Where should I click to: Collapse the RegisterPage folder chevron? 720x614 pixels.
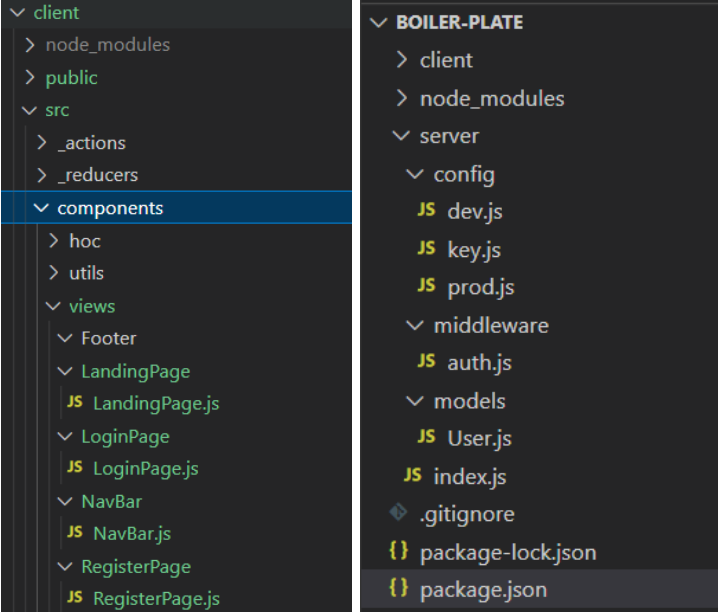point(65,567)
